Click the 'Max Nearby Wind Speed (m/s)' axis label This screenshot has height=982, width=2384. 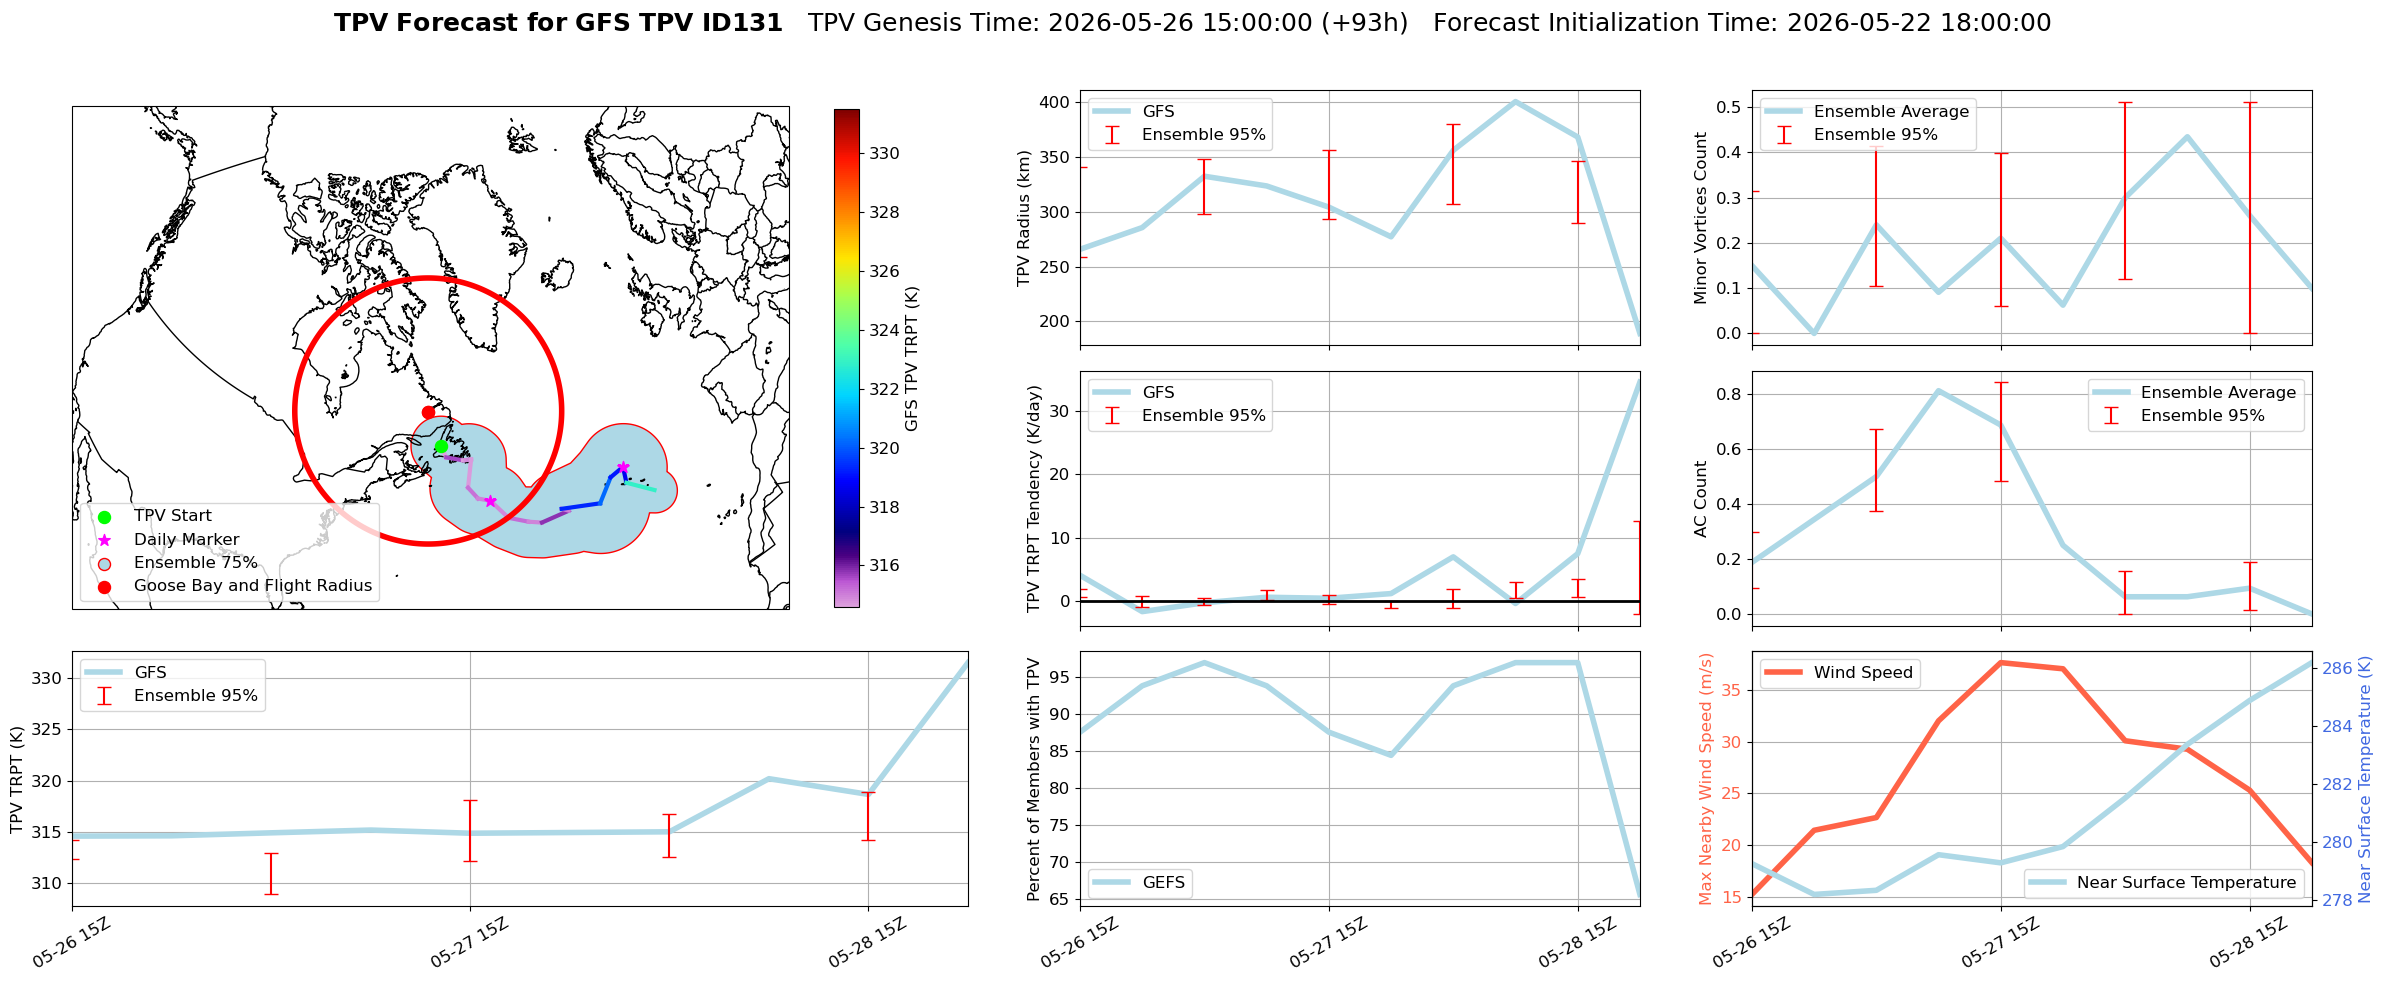pos(1706,780)
